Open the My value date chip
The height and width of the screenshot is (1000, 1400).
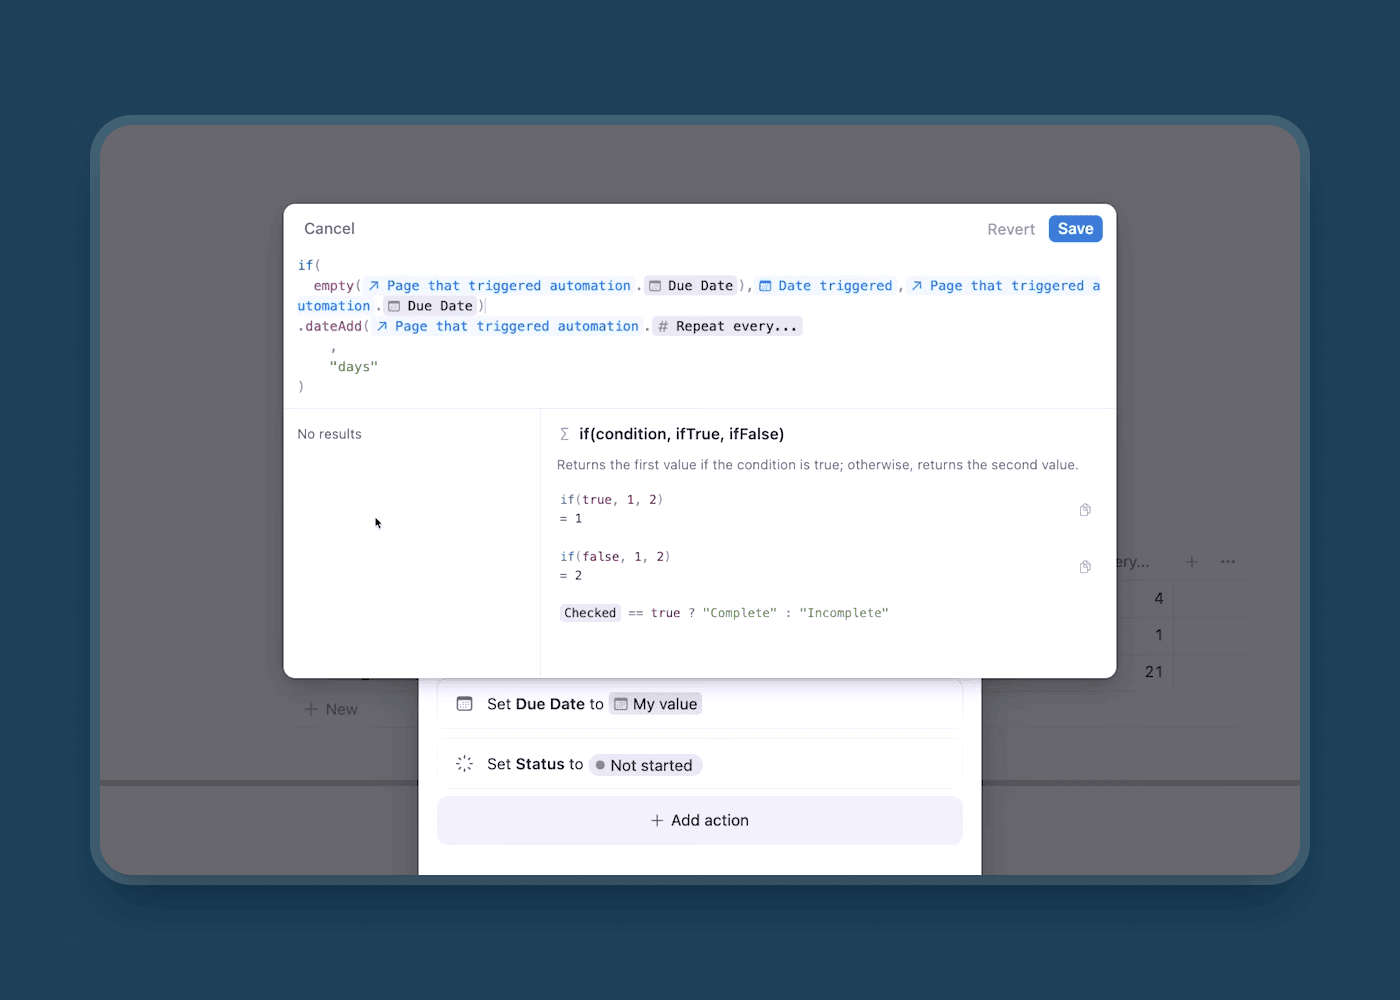click(656, 704)
